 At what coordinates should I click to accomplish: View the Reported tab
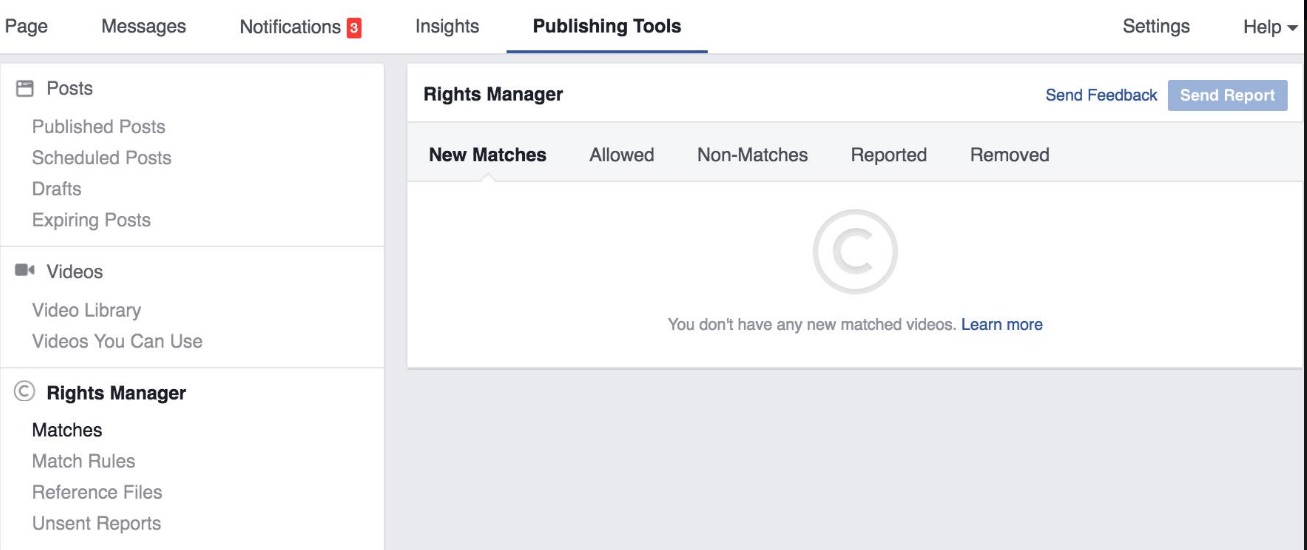888,155
